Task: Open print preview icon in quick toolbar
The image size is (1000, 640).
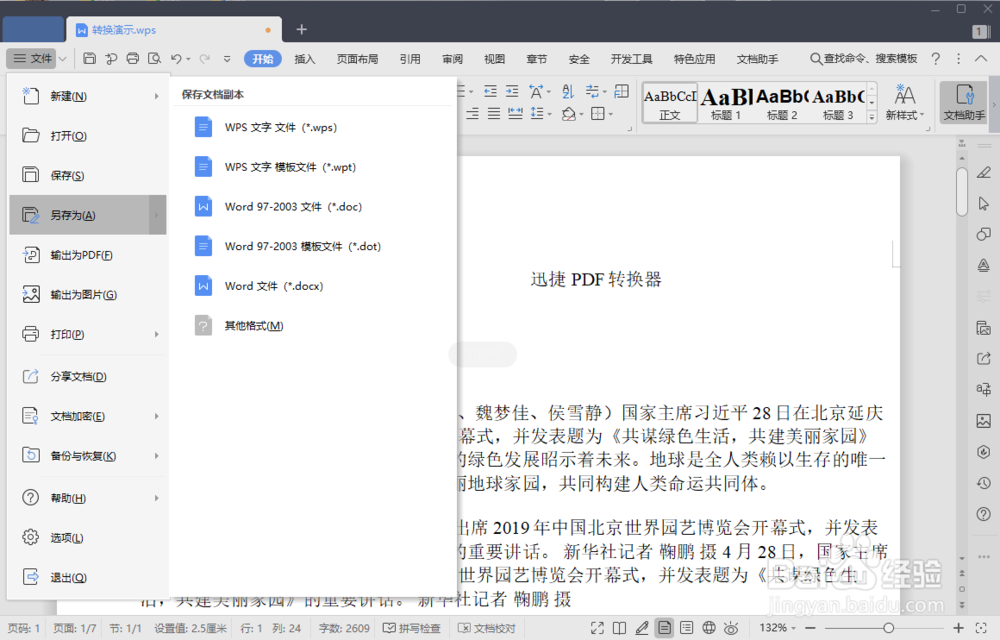Action: click(x=154, y=59)
